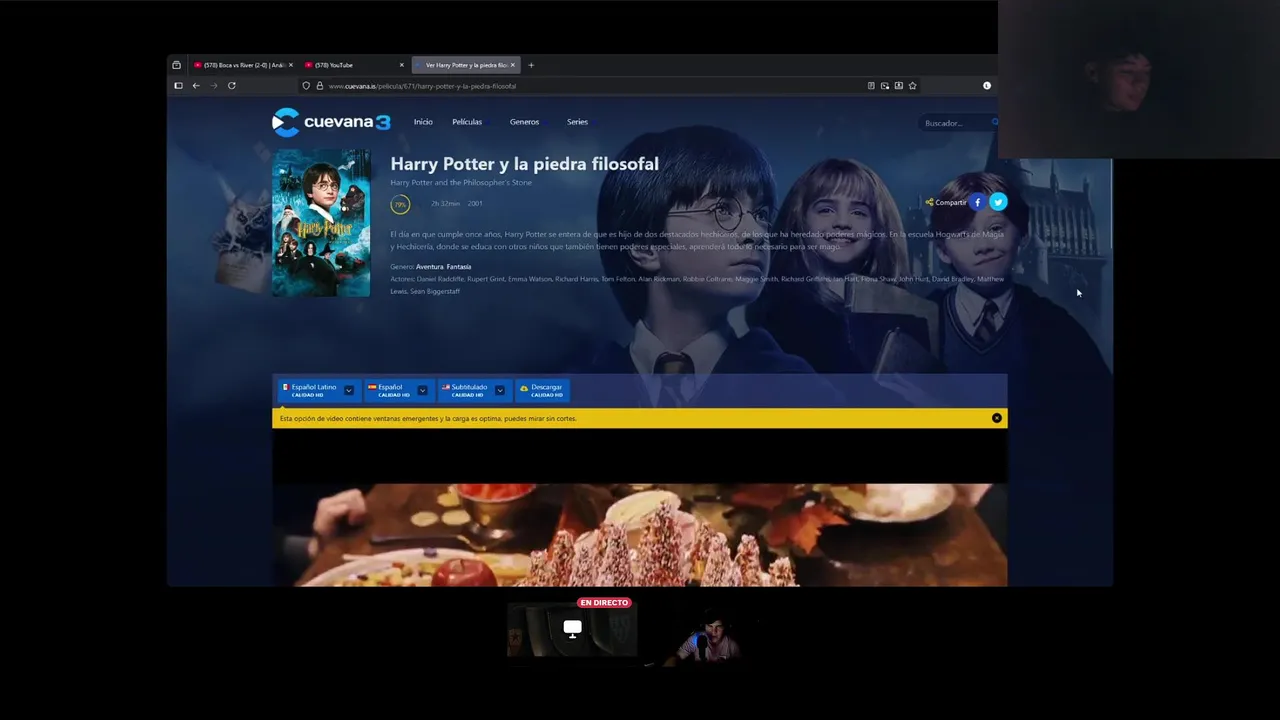Viewport: 1280px width, 720px height.
Task: Click the 'Harry Potter and the Philosopher's Stone' subtitle
Action: [461, 183]
